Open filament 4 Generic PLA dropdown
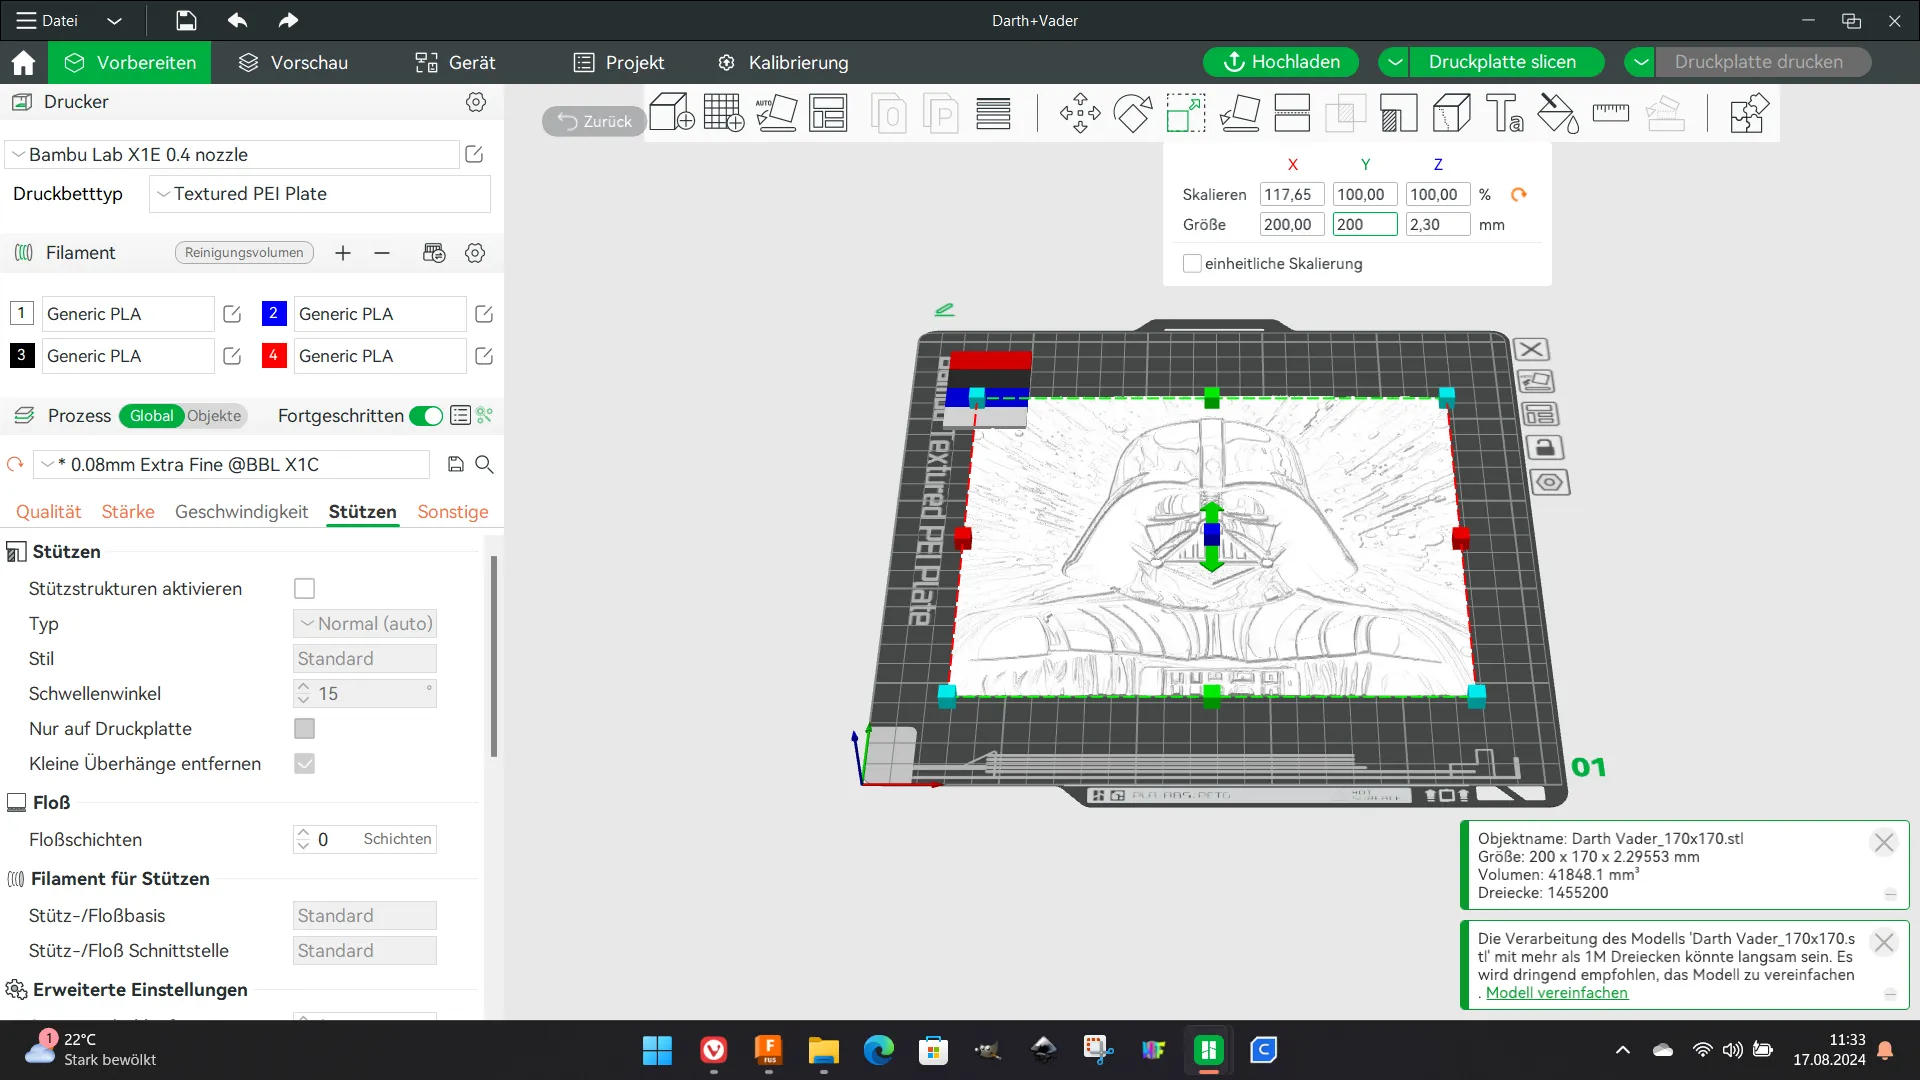 point(380,356)
